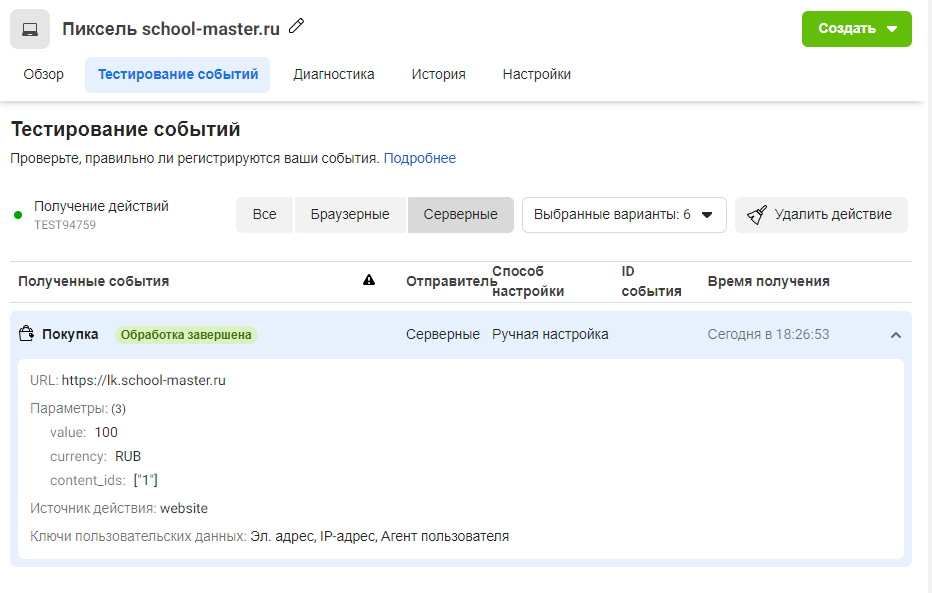The height and width of the screenshot is (593, 932).
Task: Click the TEST94759 test code
Action: pyautogui.click(x=65, y=225)
